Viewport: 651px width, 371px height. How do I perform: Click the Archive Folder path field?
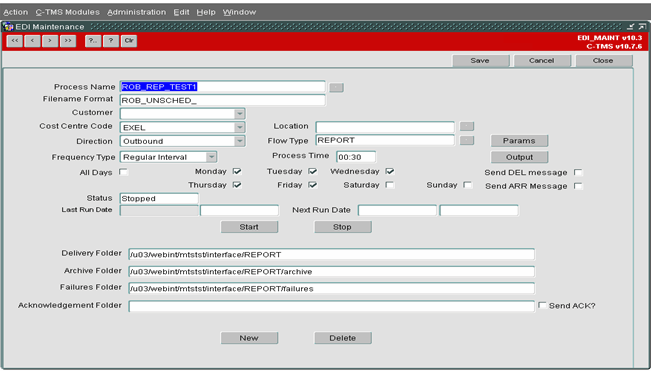(x=332, y=271)
